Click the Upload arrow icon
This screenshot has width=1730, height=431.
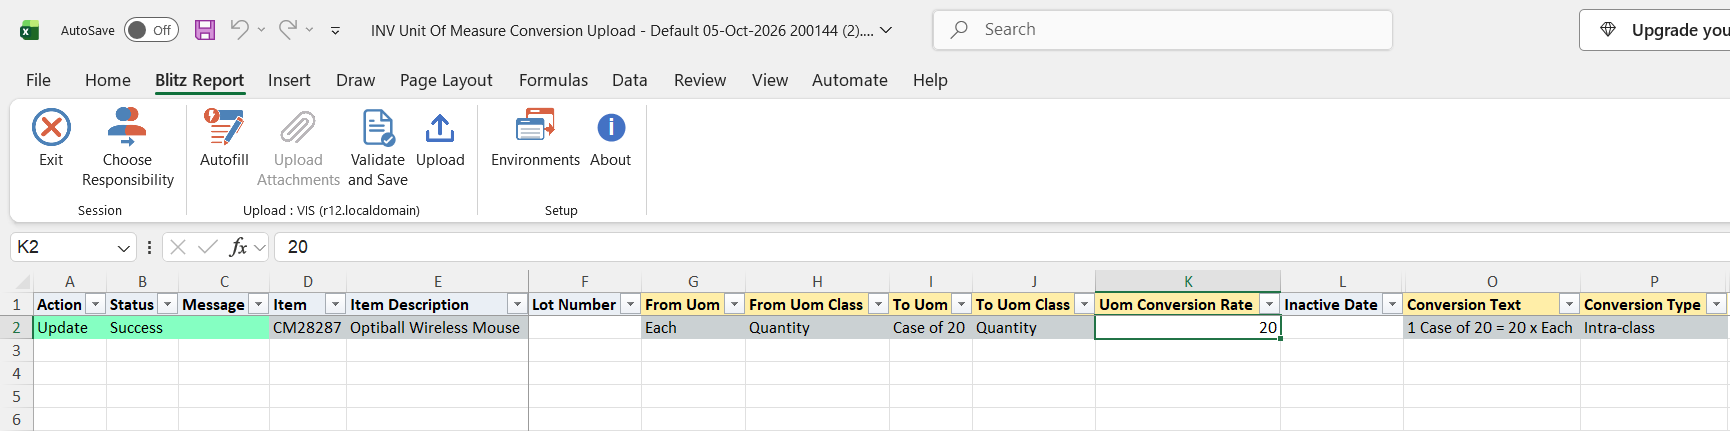tap(440, 128)
